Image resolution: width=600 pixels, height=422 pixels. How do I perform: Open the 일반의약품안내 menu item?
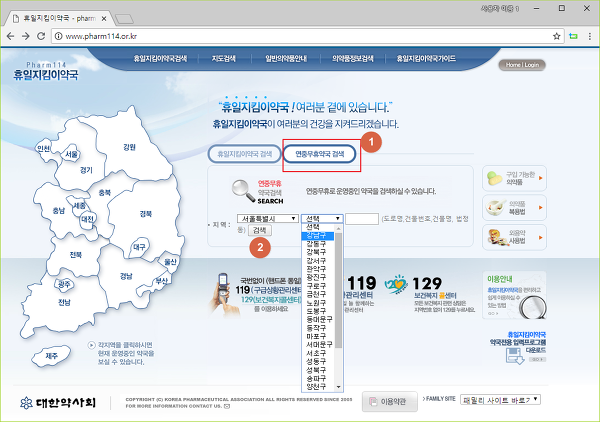[x=286, y=59]
